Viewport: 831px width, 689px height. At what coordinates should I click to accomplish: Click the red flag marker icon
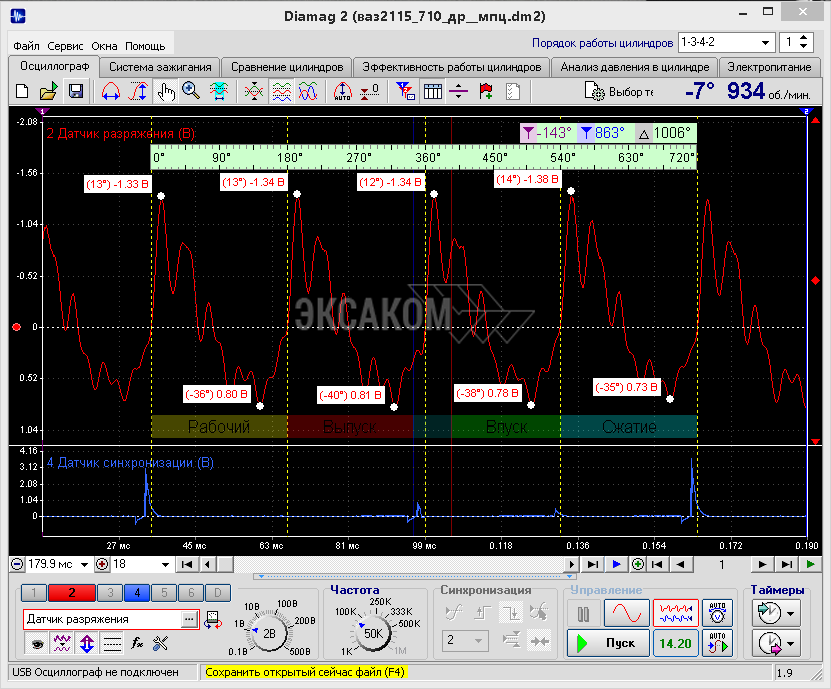point(486,91)
